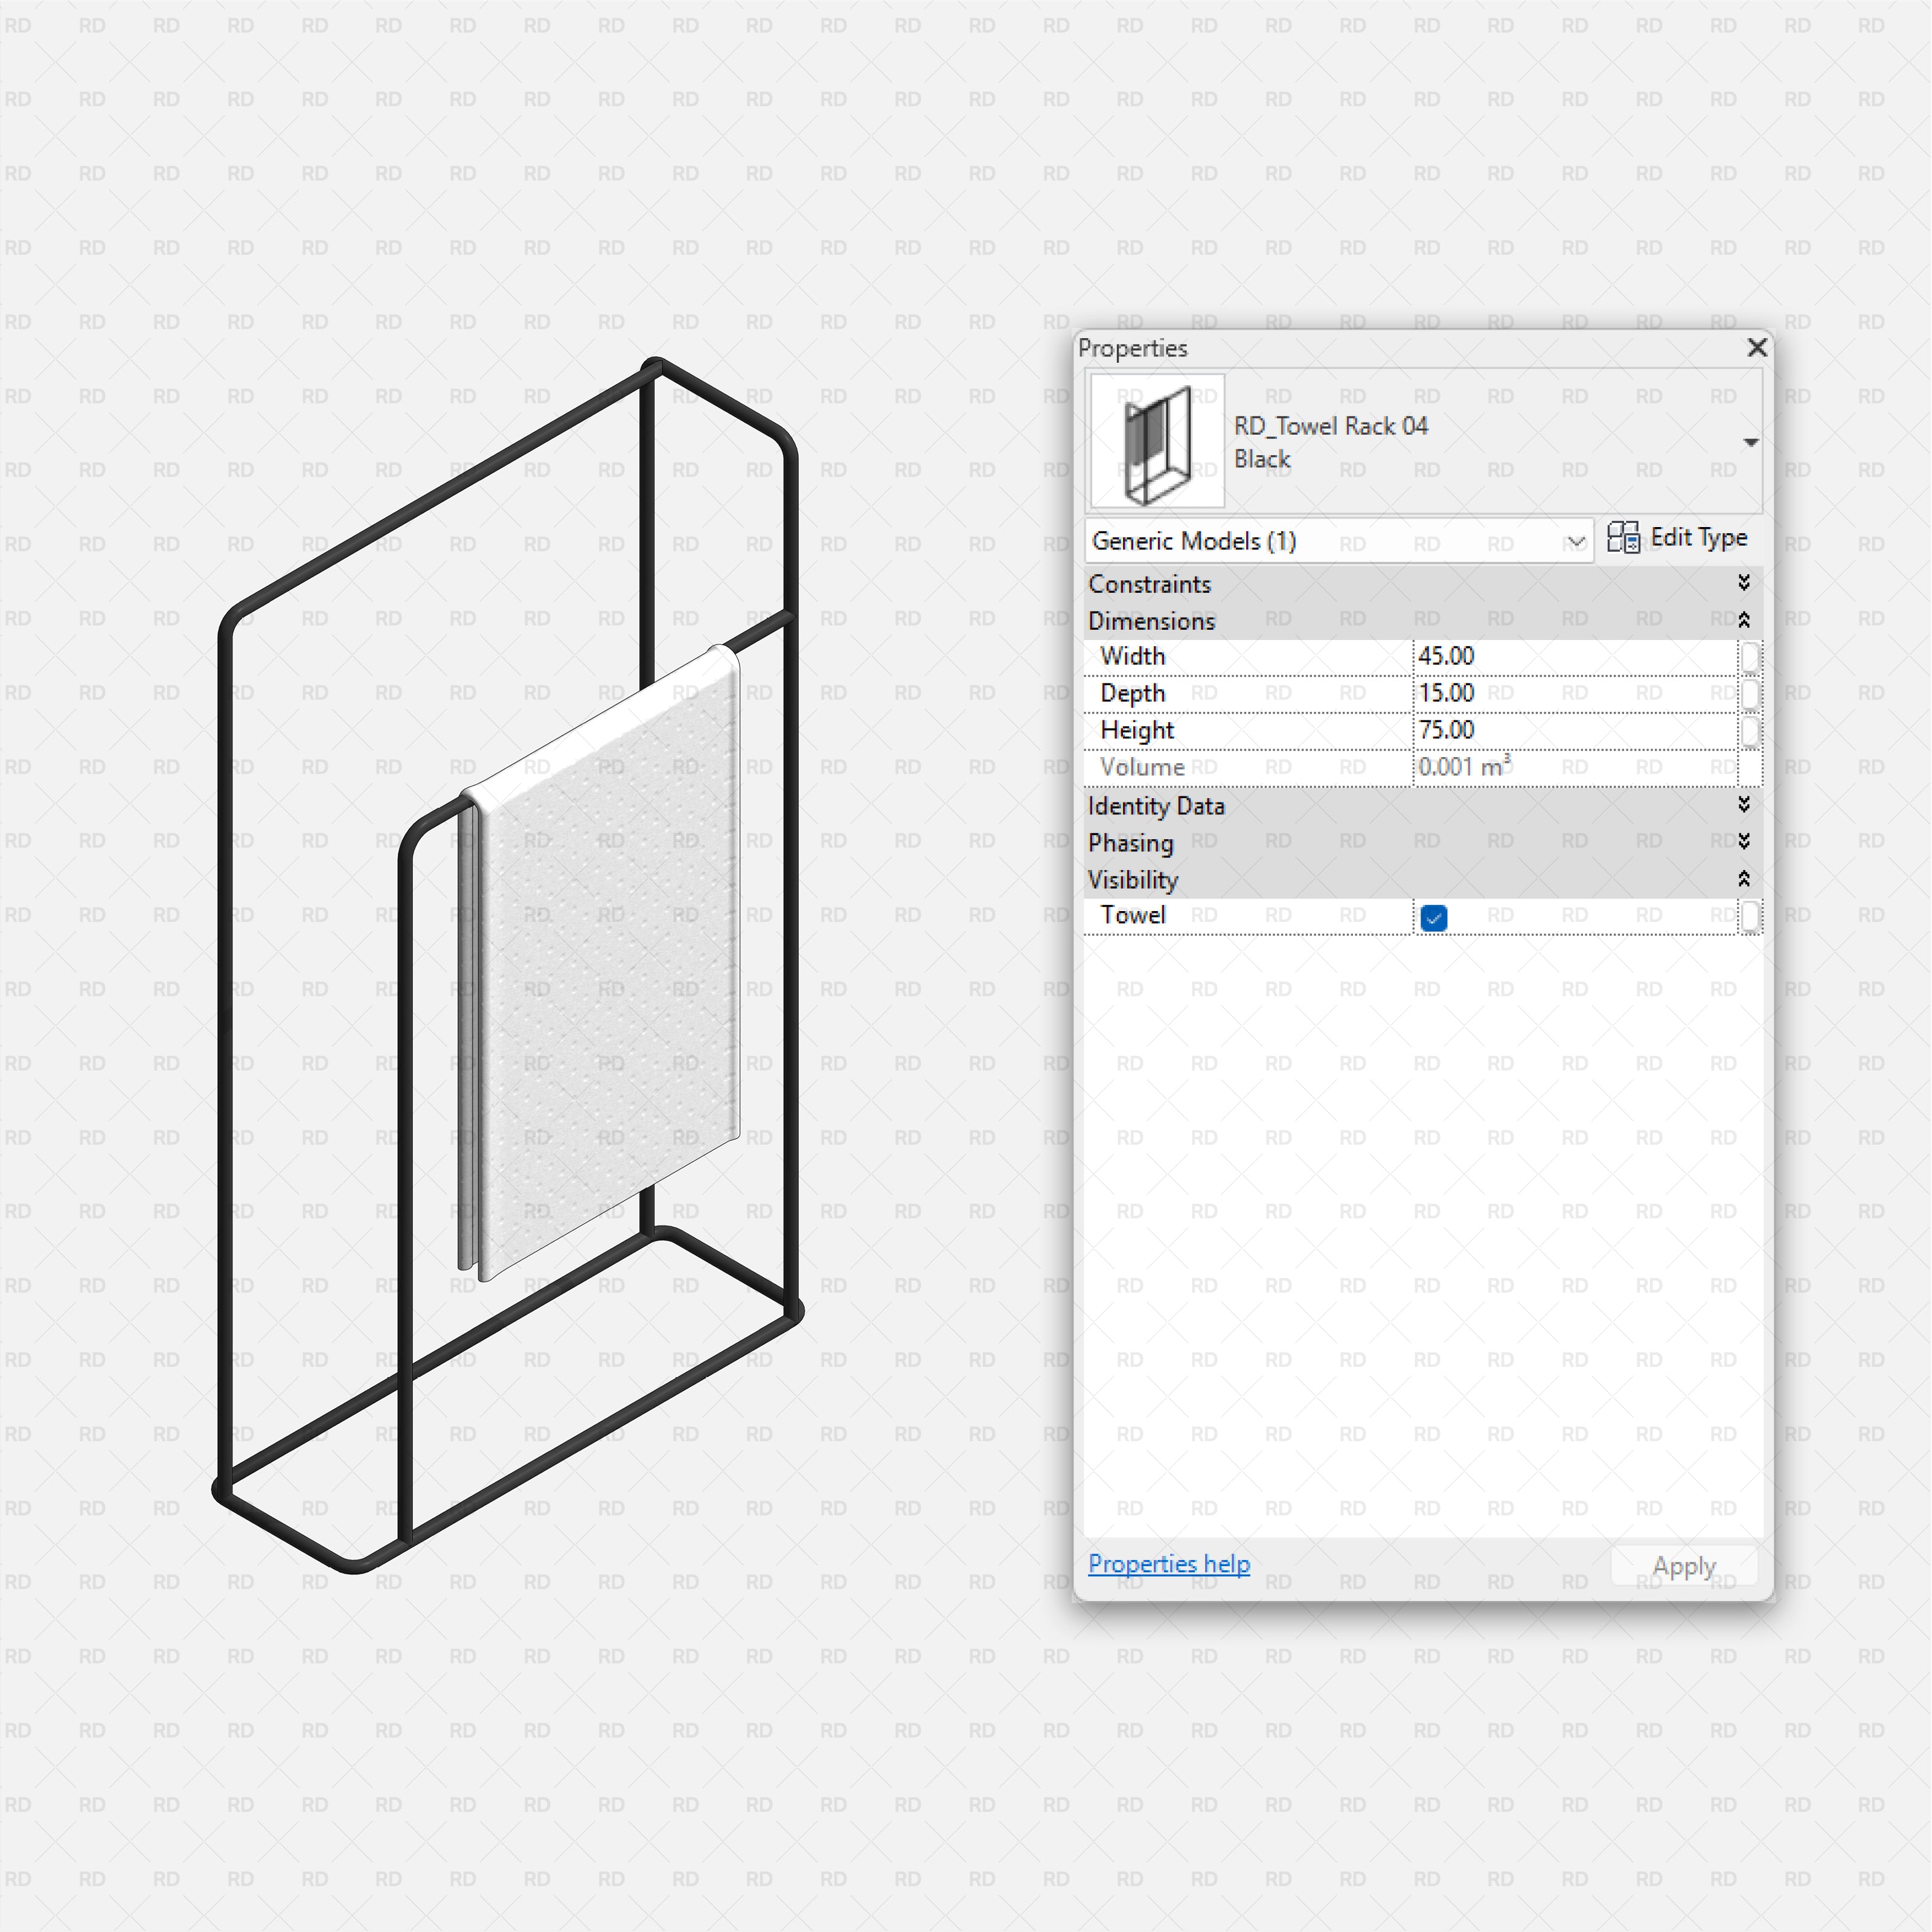Uncheck the Towel visibility checkbox
The height and width of the screenshot is (1932, 1932).
pos(1433,918)
